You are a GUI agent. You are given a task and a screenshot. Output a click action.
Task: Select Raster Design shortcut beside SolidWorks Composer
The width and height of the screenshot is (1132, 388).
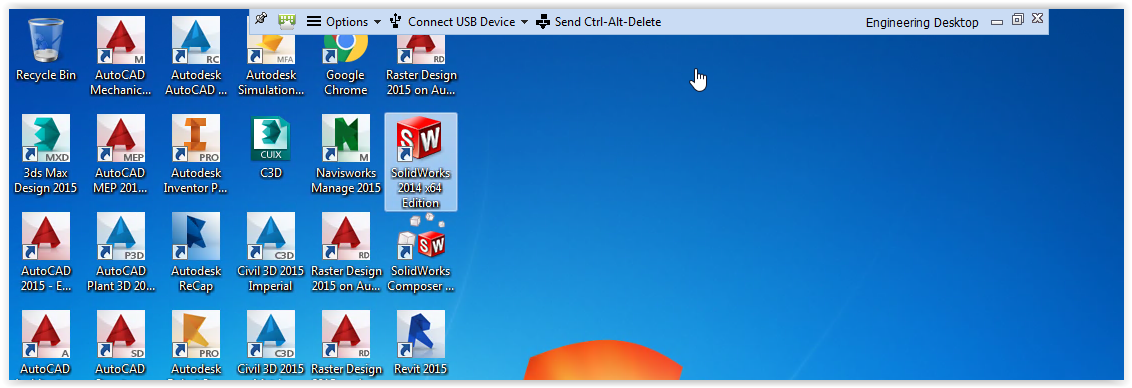coord(346,253)
